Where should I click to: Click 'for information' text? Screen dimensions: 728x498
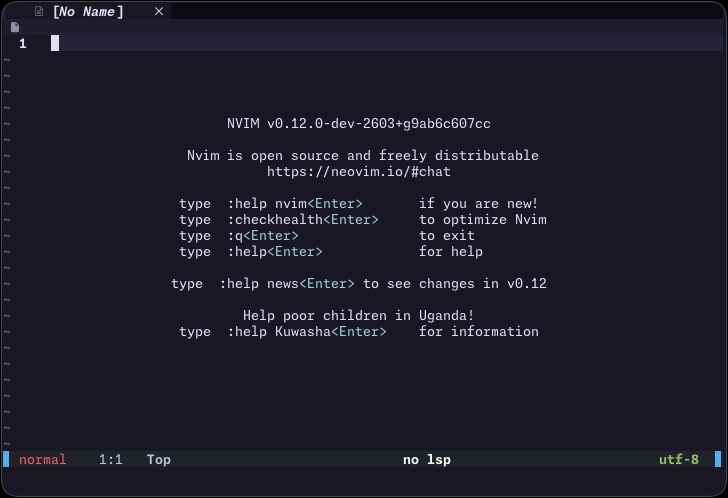[x=479, y=332]
